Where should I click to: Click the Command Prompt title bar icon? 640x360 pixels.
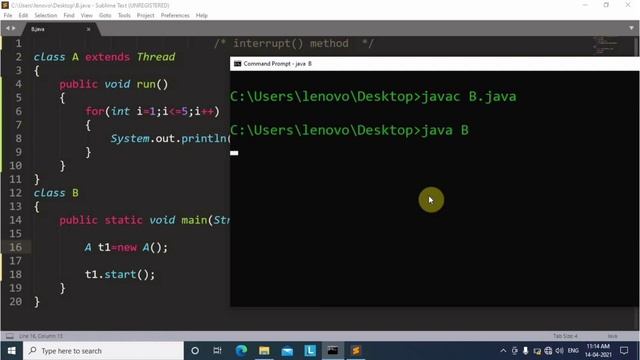237,64
